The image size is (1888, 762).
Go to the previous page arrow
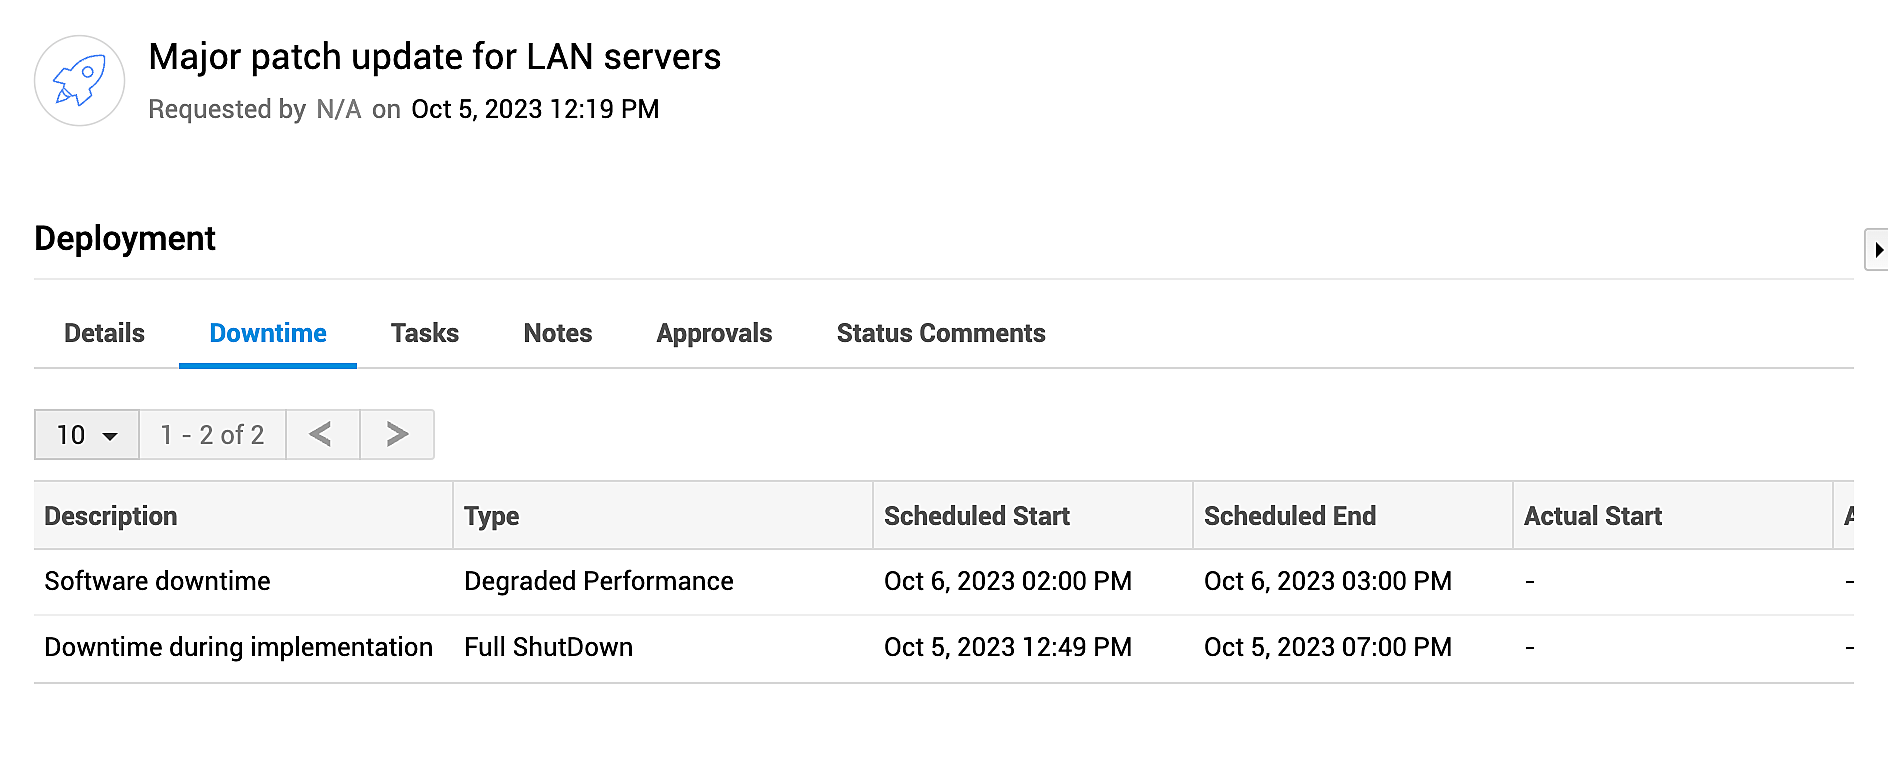coord(322,434)
